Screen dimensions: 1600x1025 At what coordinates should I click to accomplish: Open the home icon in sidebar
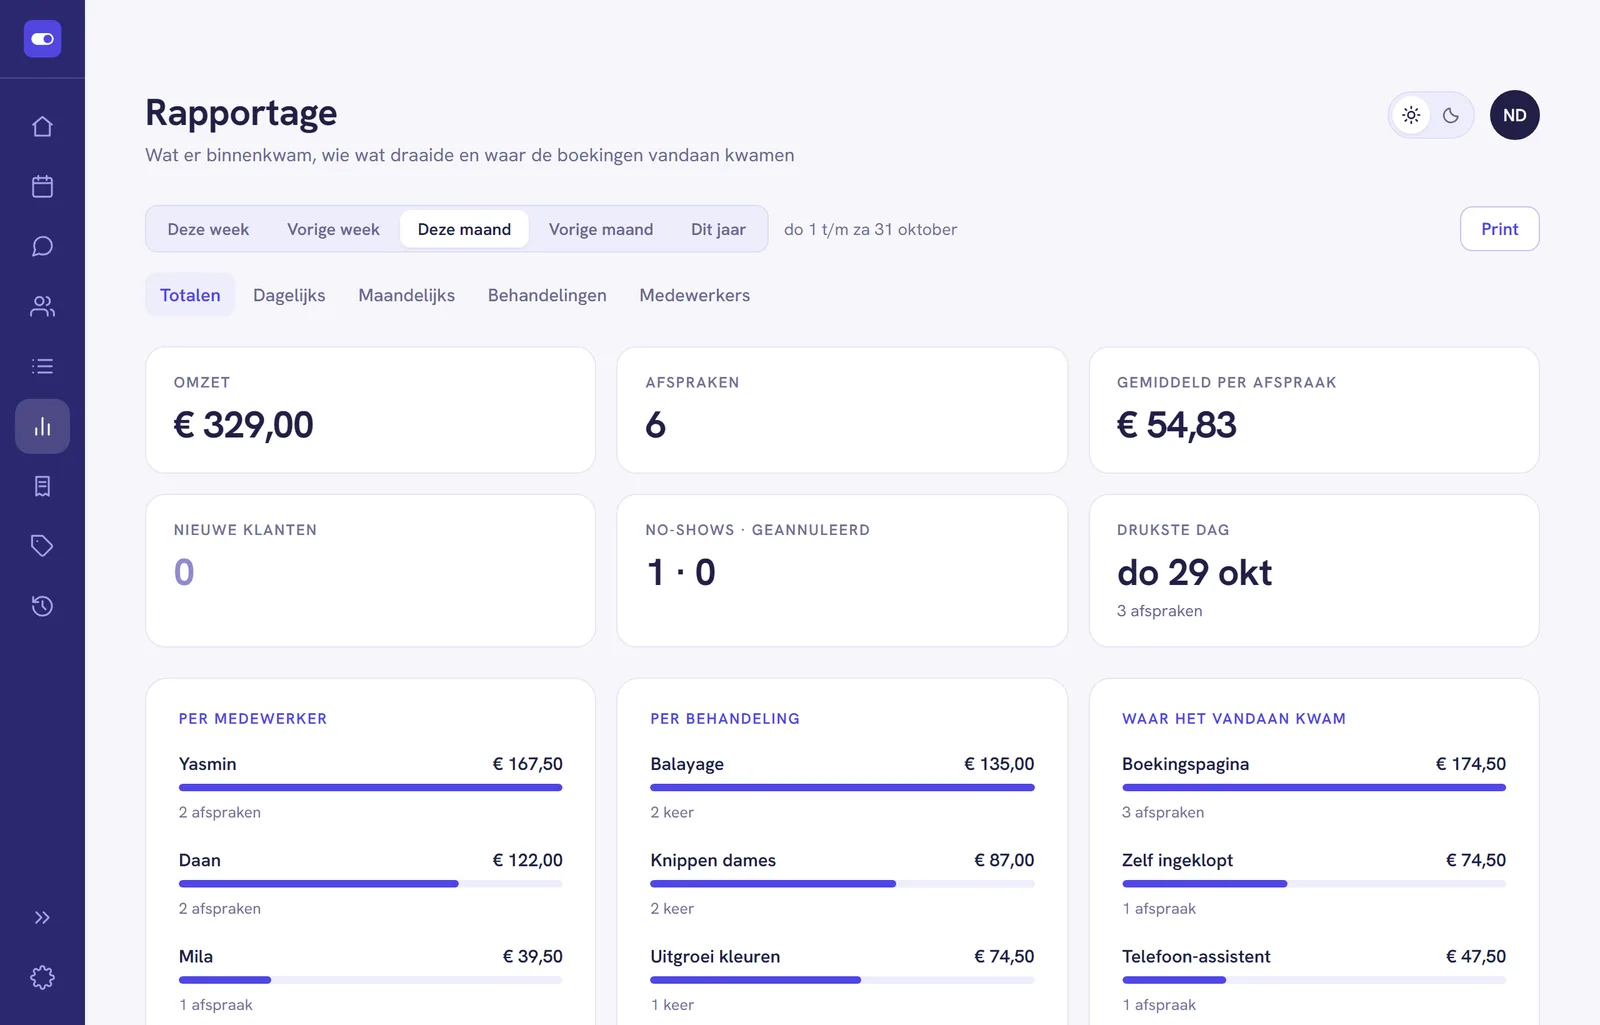42,126
